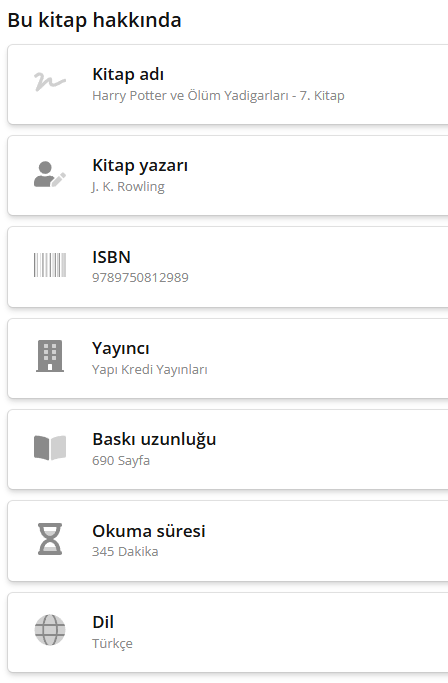Screen dimensions: 448x683
Task: Click the Baskı uzunluğu heading
Action: coord(154,439)
